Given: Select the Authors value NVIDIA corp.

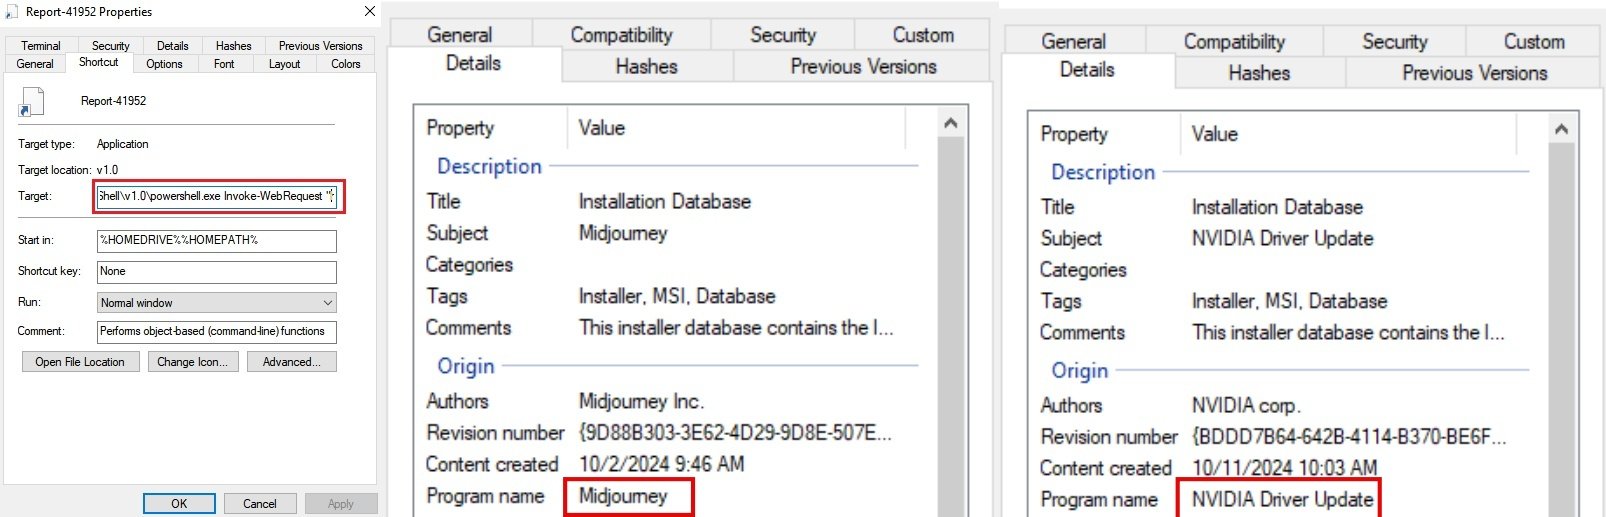Looking at the screenshot, I should [1246, 406].
